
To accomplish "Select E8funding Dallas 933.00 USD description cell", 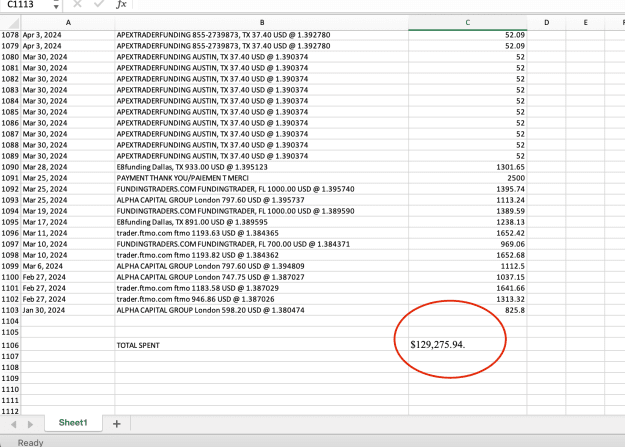I will (262, 167).
